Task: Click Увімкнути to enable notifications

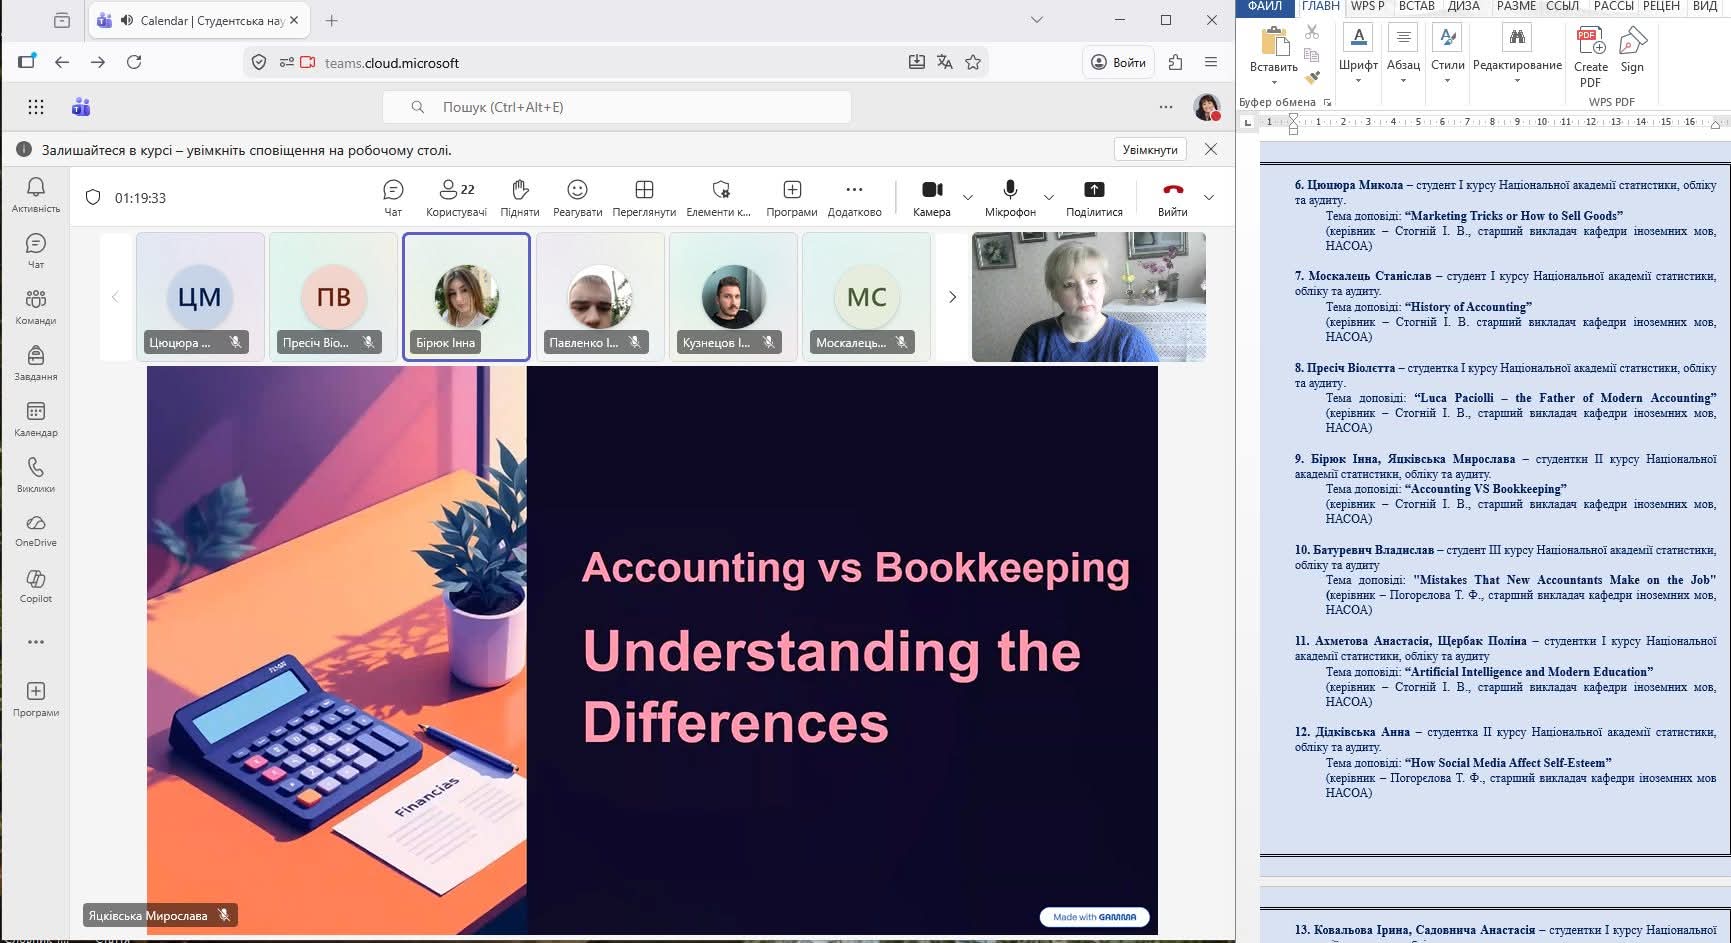Action: pos(1149,150)
